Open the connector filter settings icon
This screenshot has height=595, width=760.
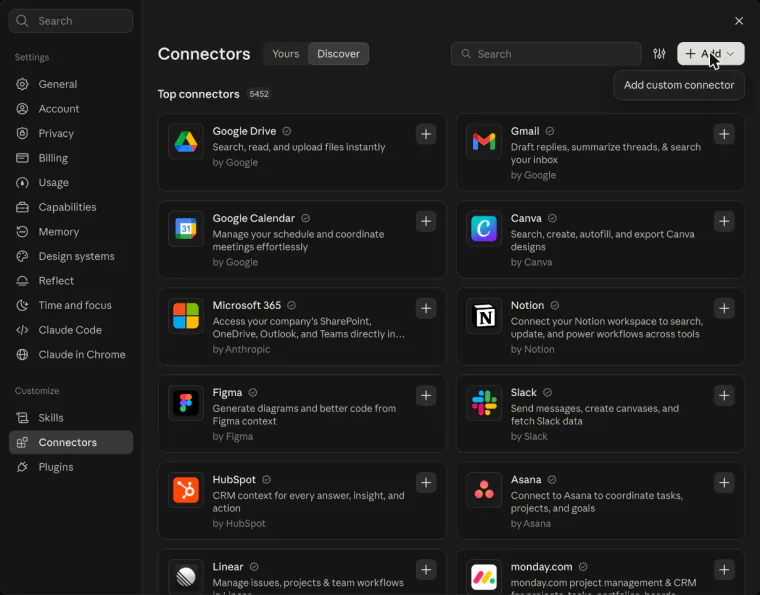[659, 54]
